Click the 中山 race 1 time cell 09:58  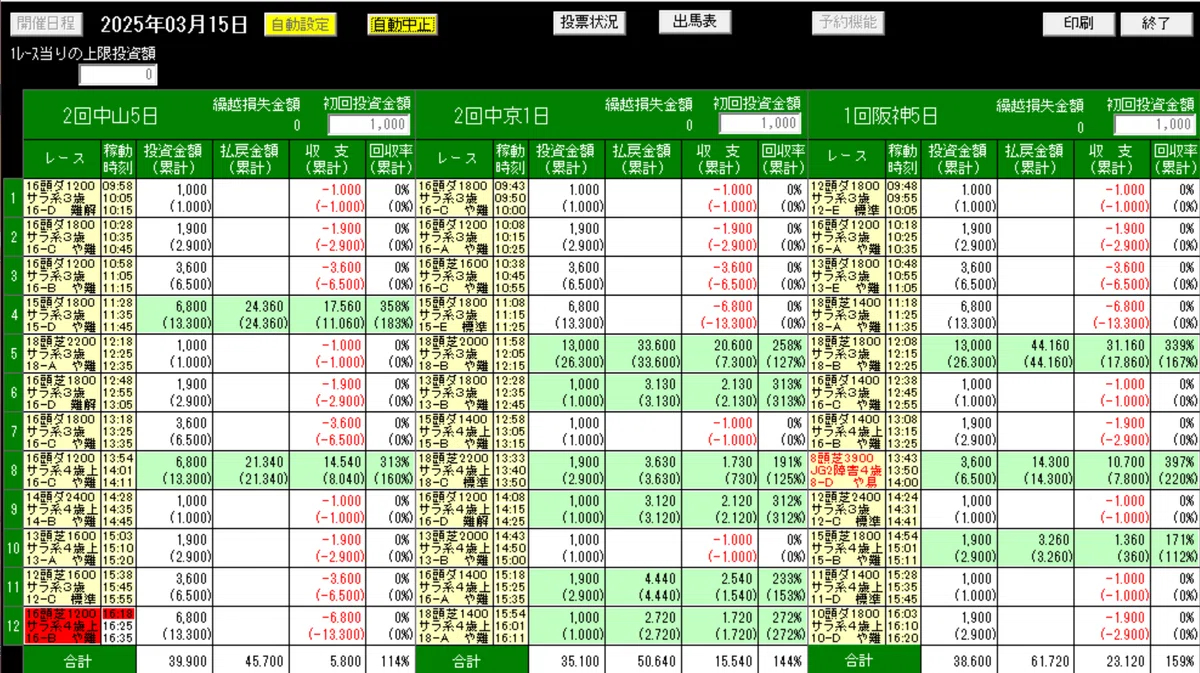coord(117,198)
